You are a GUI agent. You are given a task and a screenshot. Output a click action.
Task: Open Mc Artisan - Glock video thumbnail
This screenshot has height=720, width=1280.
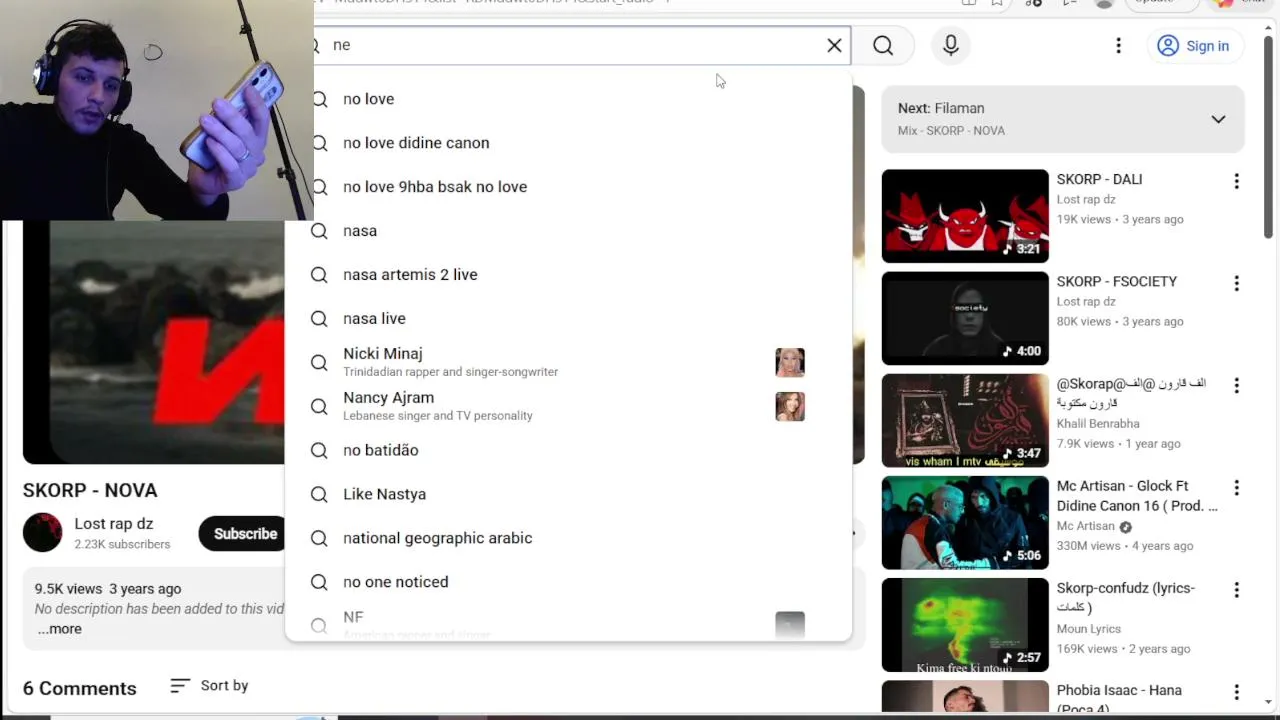pos(965,522)
